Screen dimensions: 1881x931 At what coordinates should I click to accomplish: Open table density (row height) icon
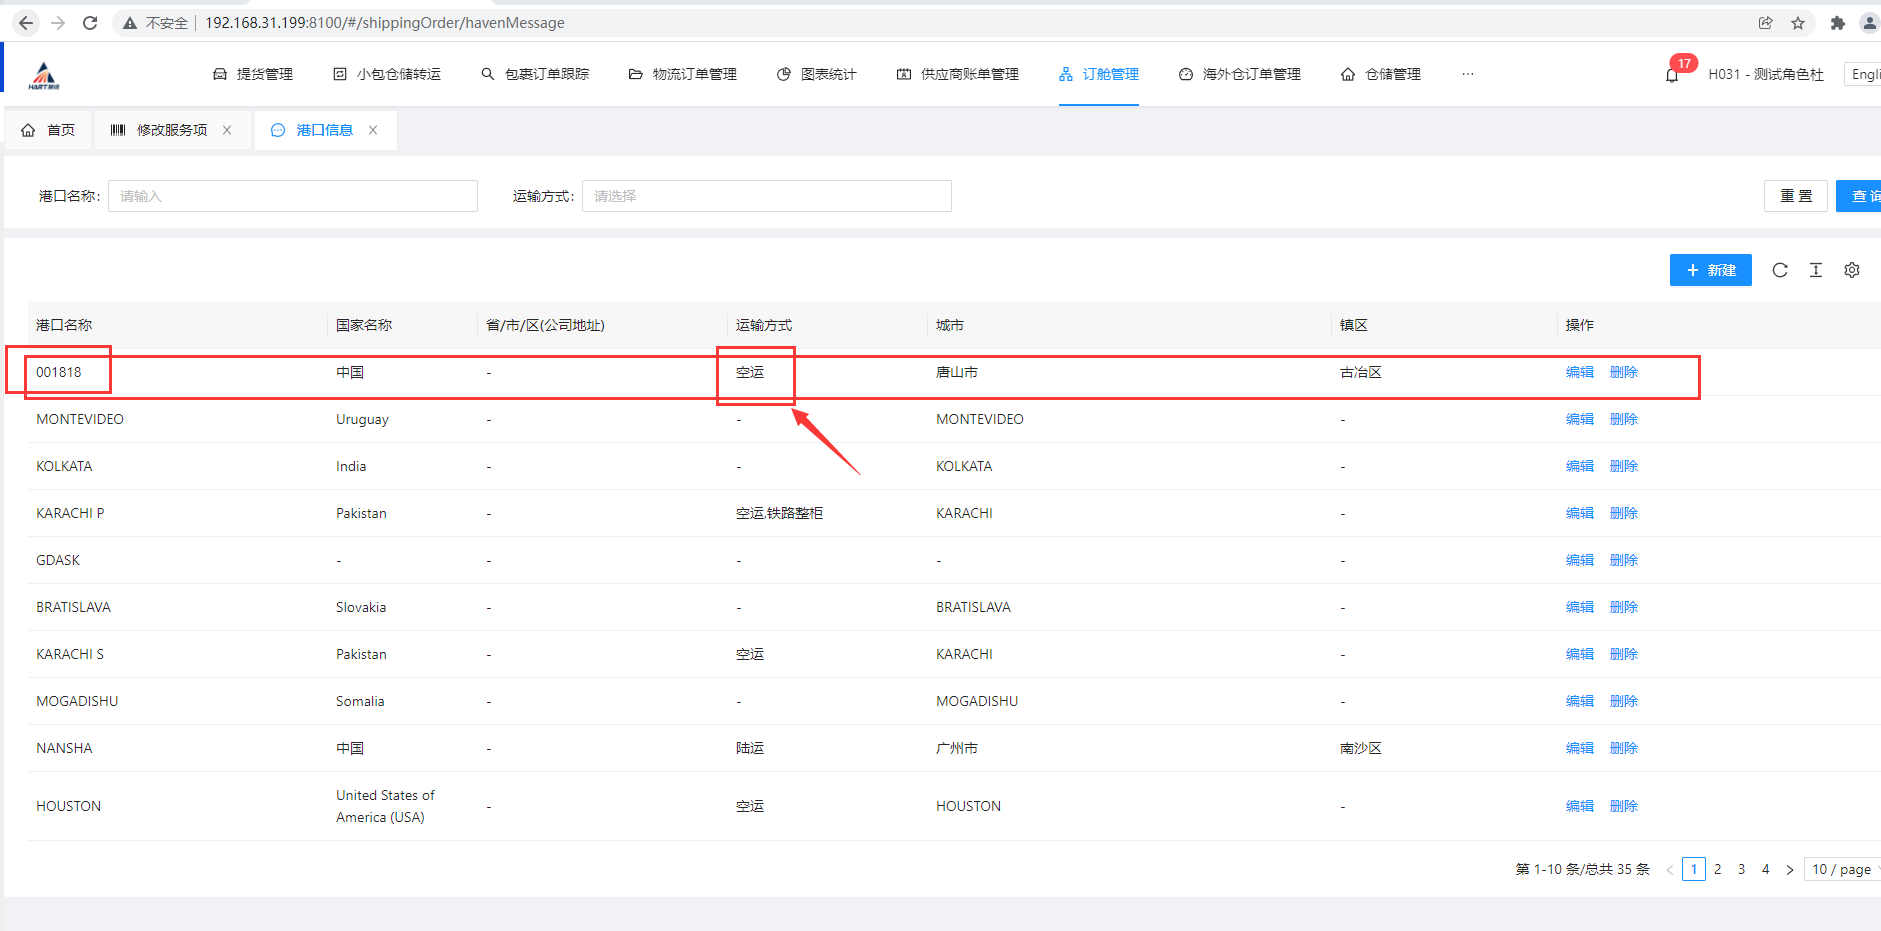click(x=1816, y=270)
